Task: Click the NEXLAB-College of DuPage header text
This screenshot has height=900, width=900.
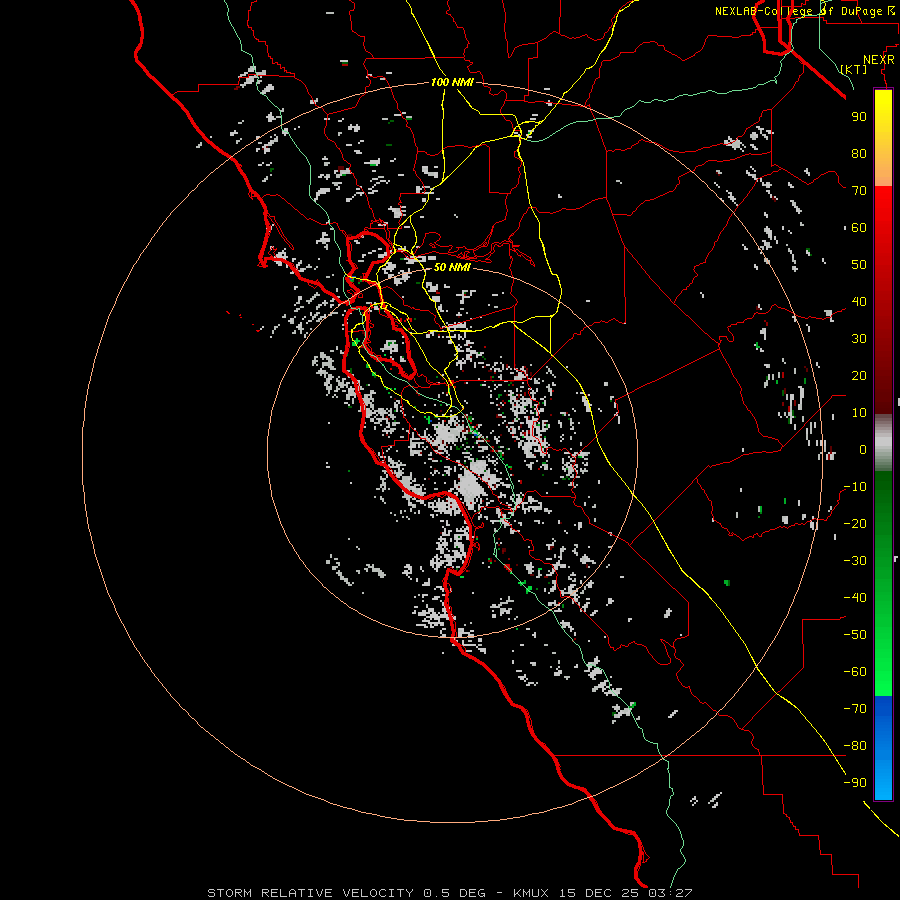Action: click(806, 11)
